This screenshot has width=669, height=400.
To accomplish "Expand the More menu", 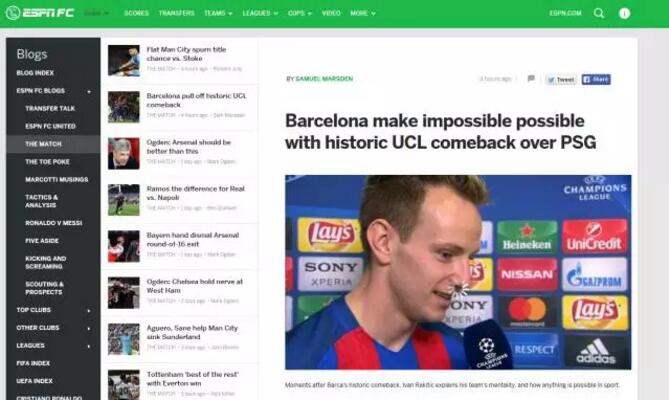I will [363, 13].
